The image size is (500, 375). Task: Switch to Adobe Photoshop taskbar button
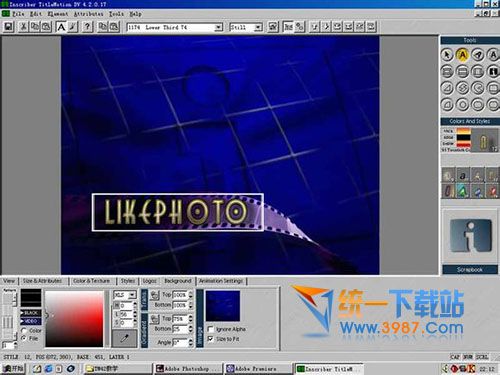188,369
